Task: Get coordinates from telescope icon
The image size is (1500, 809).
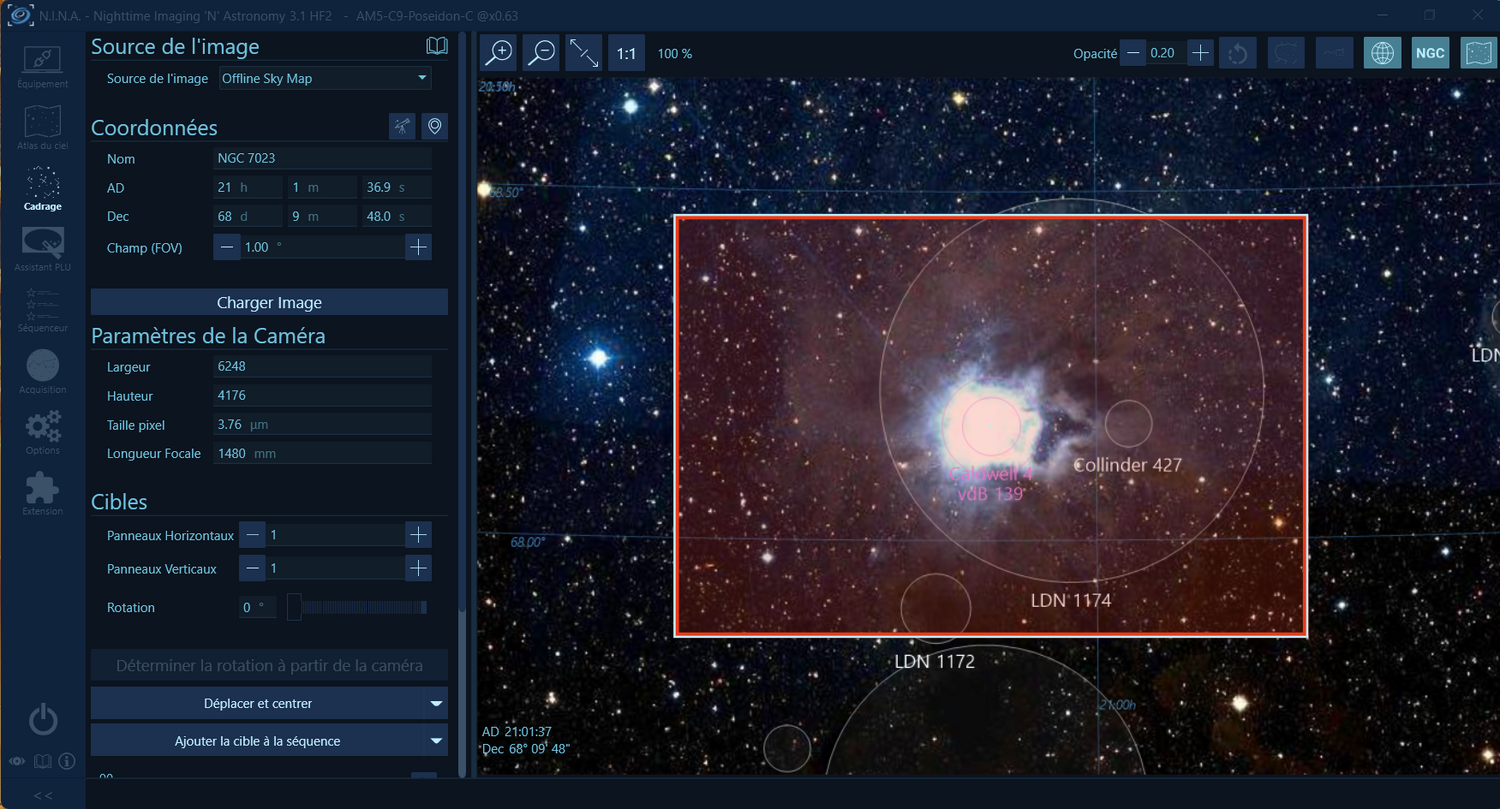Action: point(402,126)
